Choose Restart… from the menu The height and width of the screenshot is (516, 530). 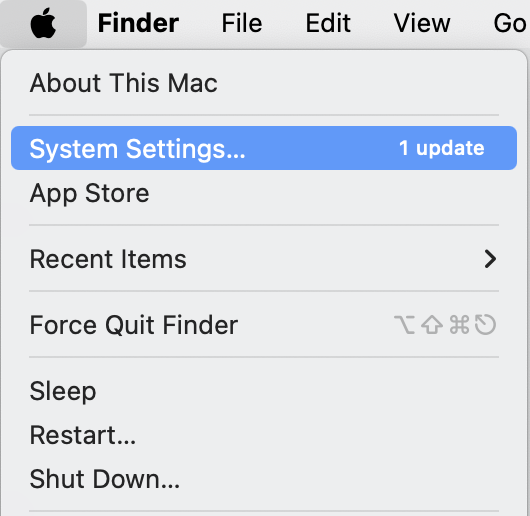coord(264,435)
